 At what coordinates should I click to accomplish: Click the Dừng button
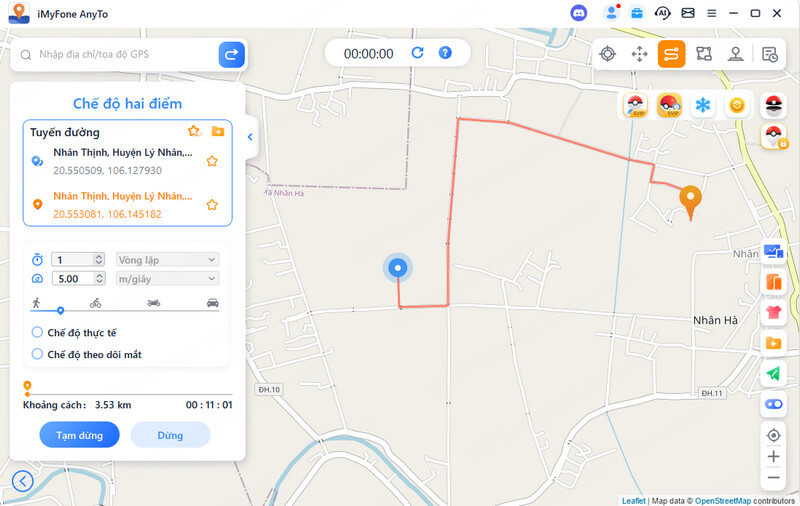coord(170,435)
